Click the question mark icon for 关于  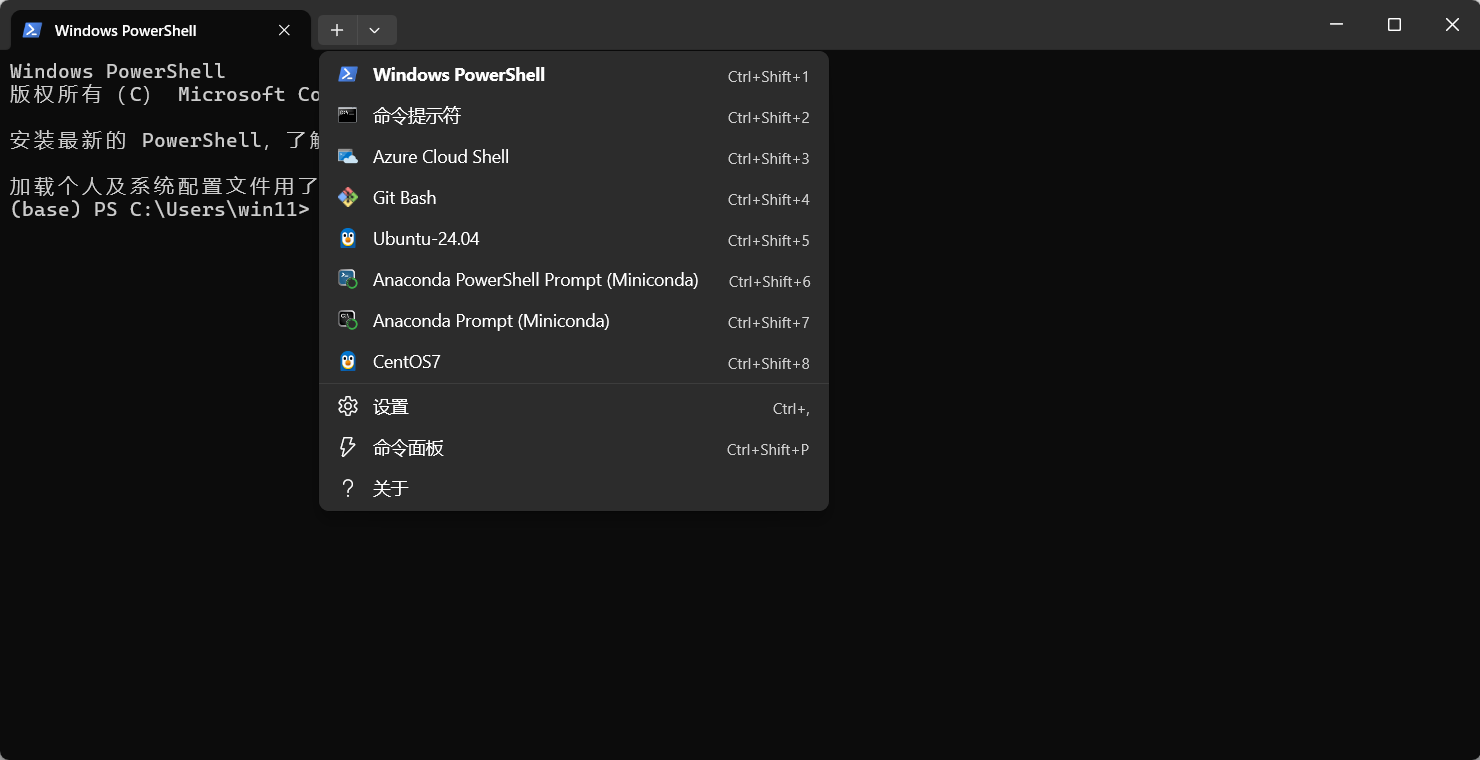[348, 488]
